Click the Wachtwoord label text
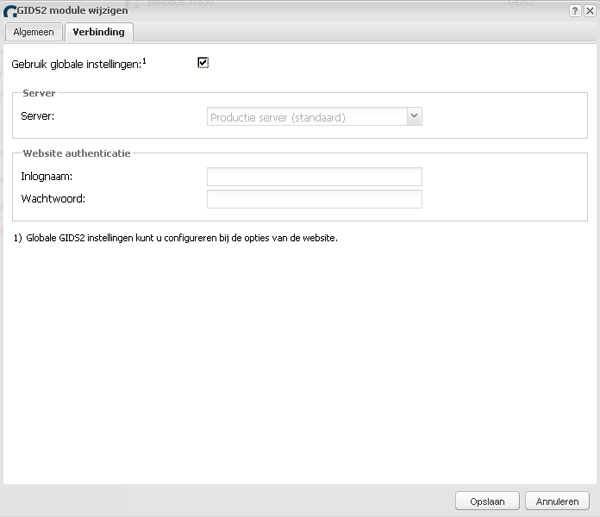Image resolution: width=600 pixels, height=517 pixels. pyautogui.click(x=53, y=199)
